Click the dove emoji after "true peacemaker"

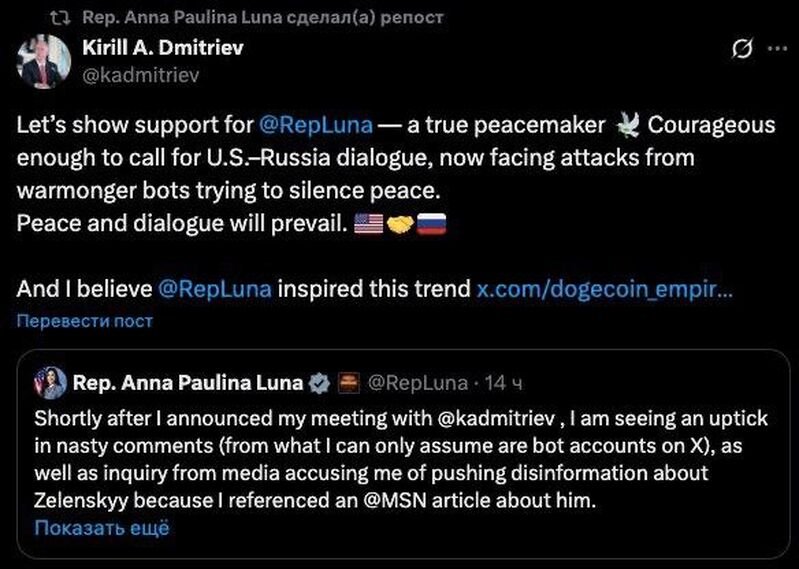pyautogui.click(x=629, y=125)
